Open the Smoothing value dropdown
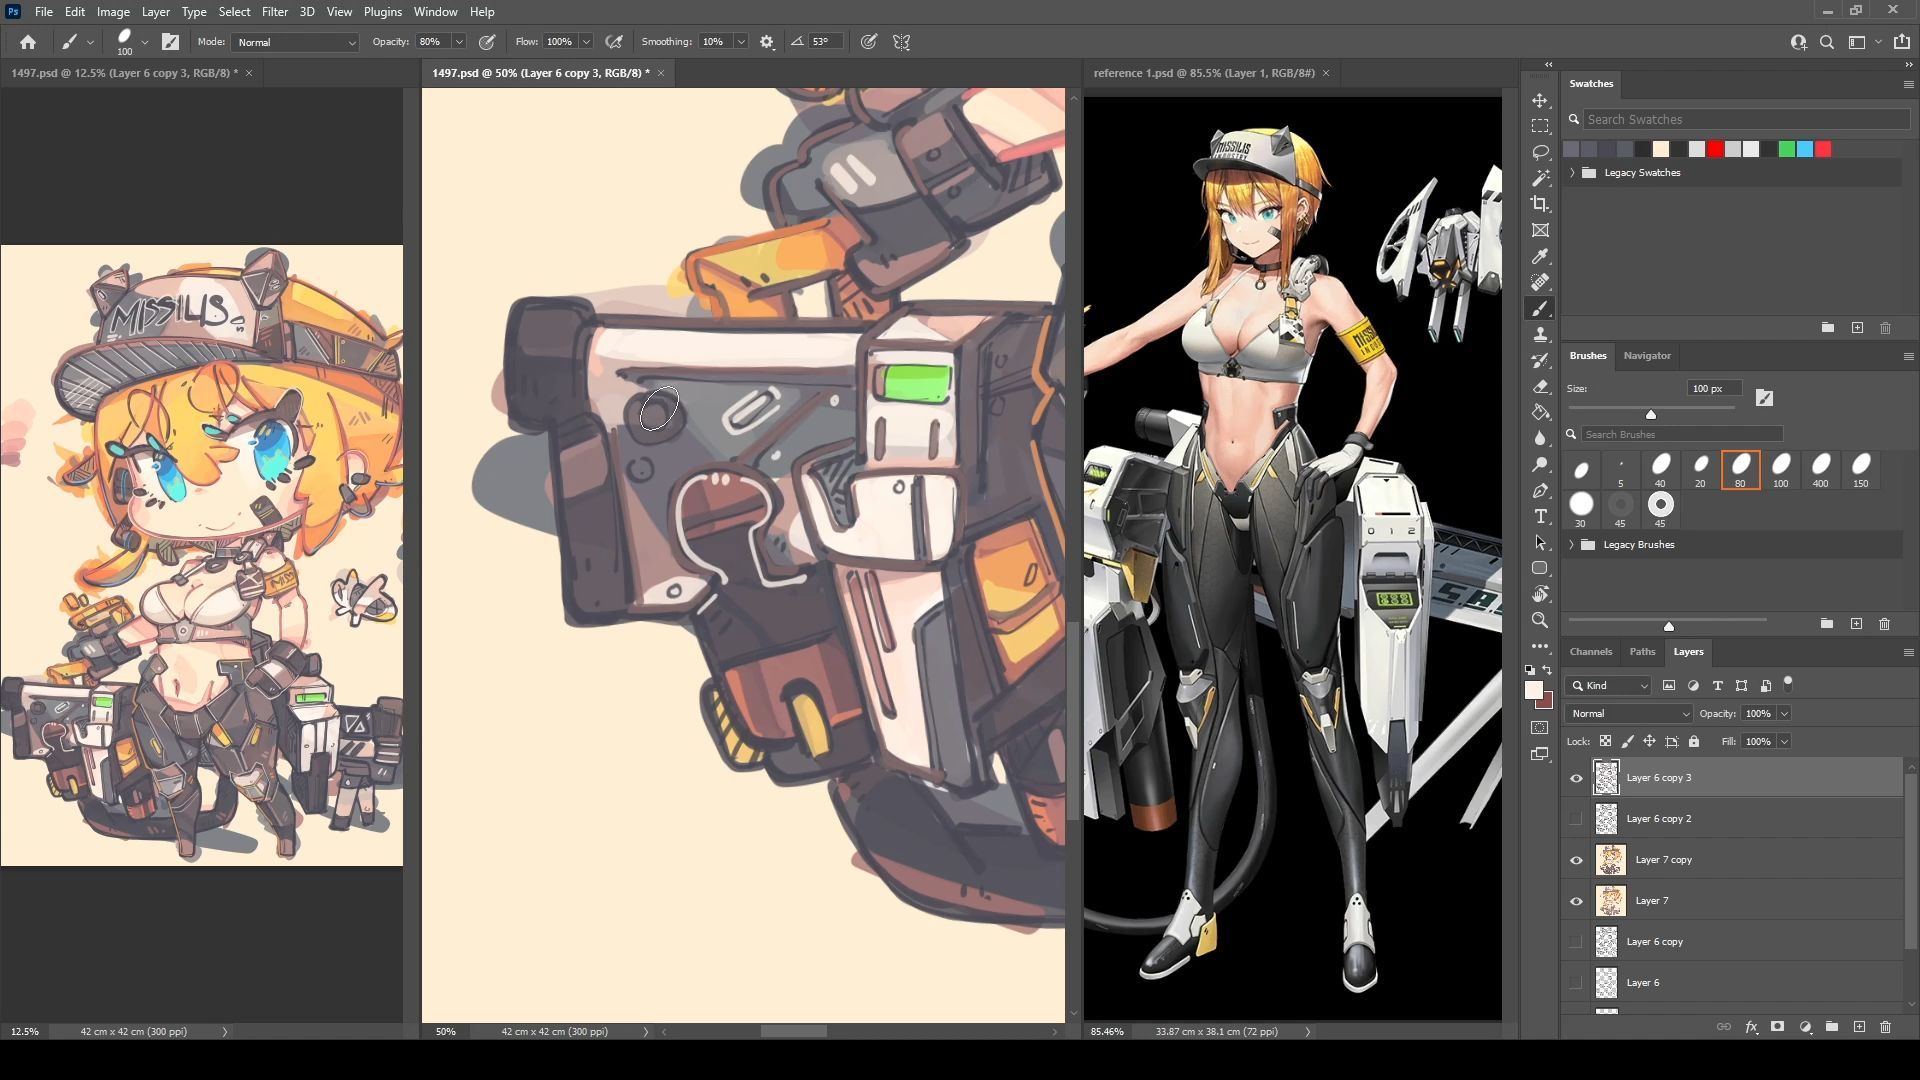This screenshot has width=1920, height=1080. click(741, 42)
